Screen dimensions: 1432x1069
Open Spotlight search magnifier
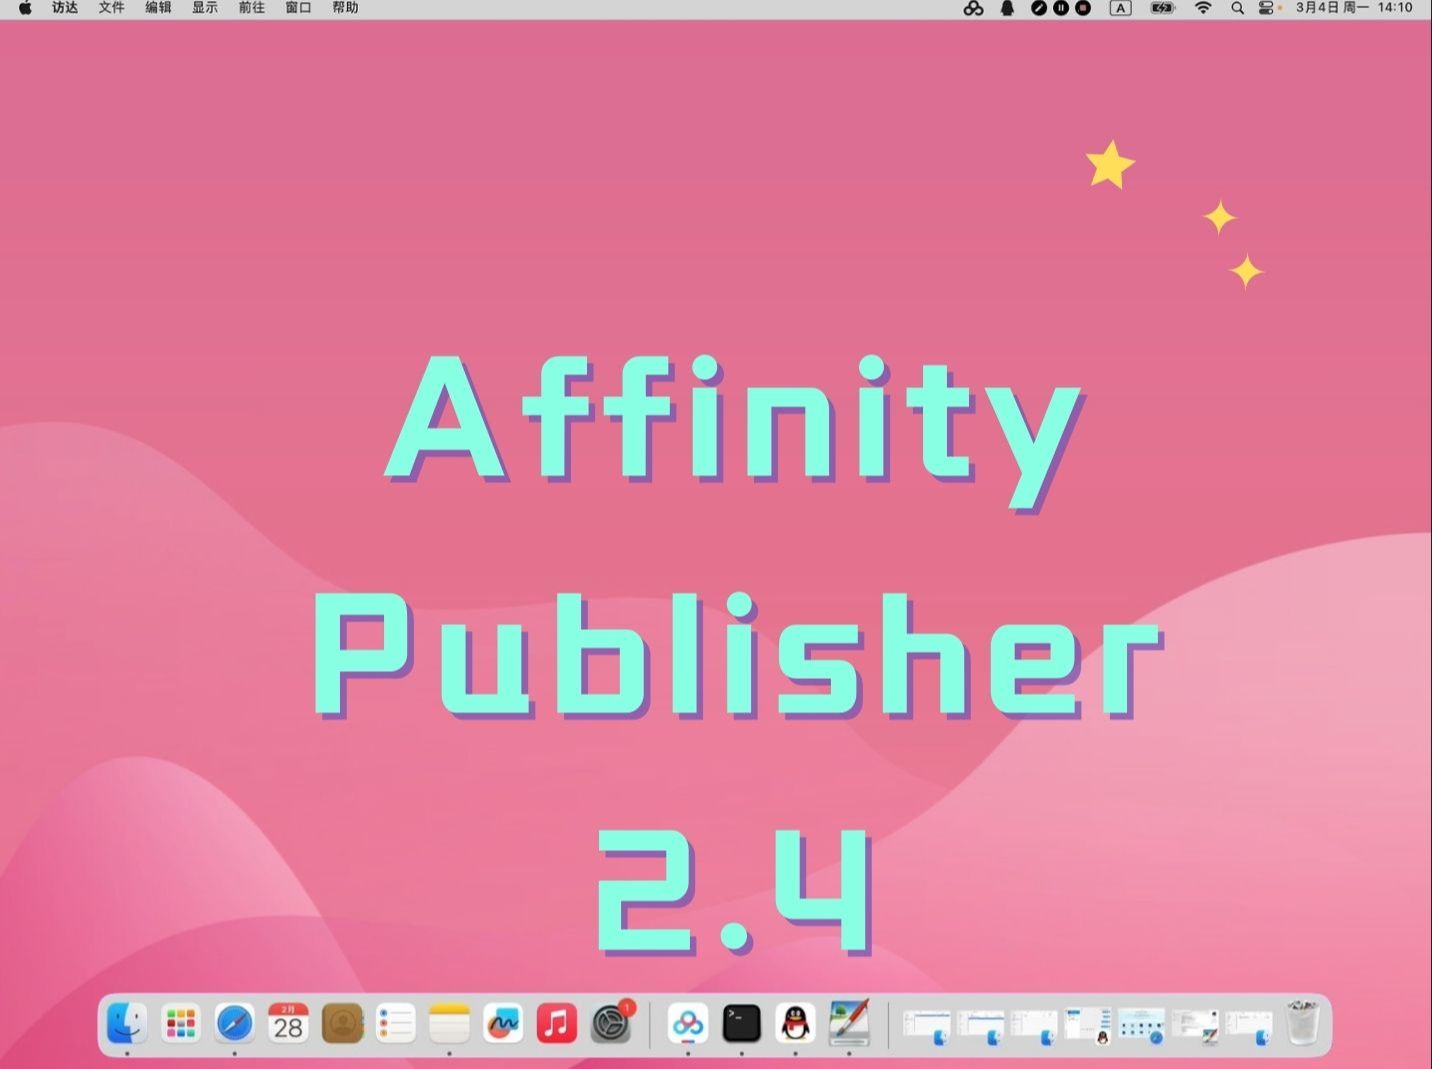[x=1237, y=8]
